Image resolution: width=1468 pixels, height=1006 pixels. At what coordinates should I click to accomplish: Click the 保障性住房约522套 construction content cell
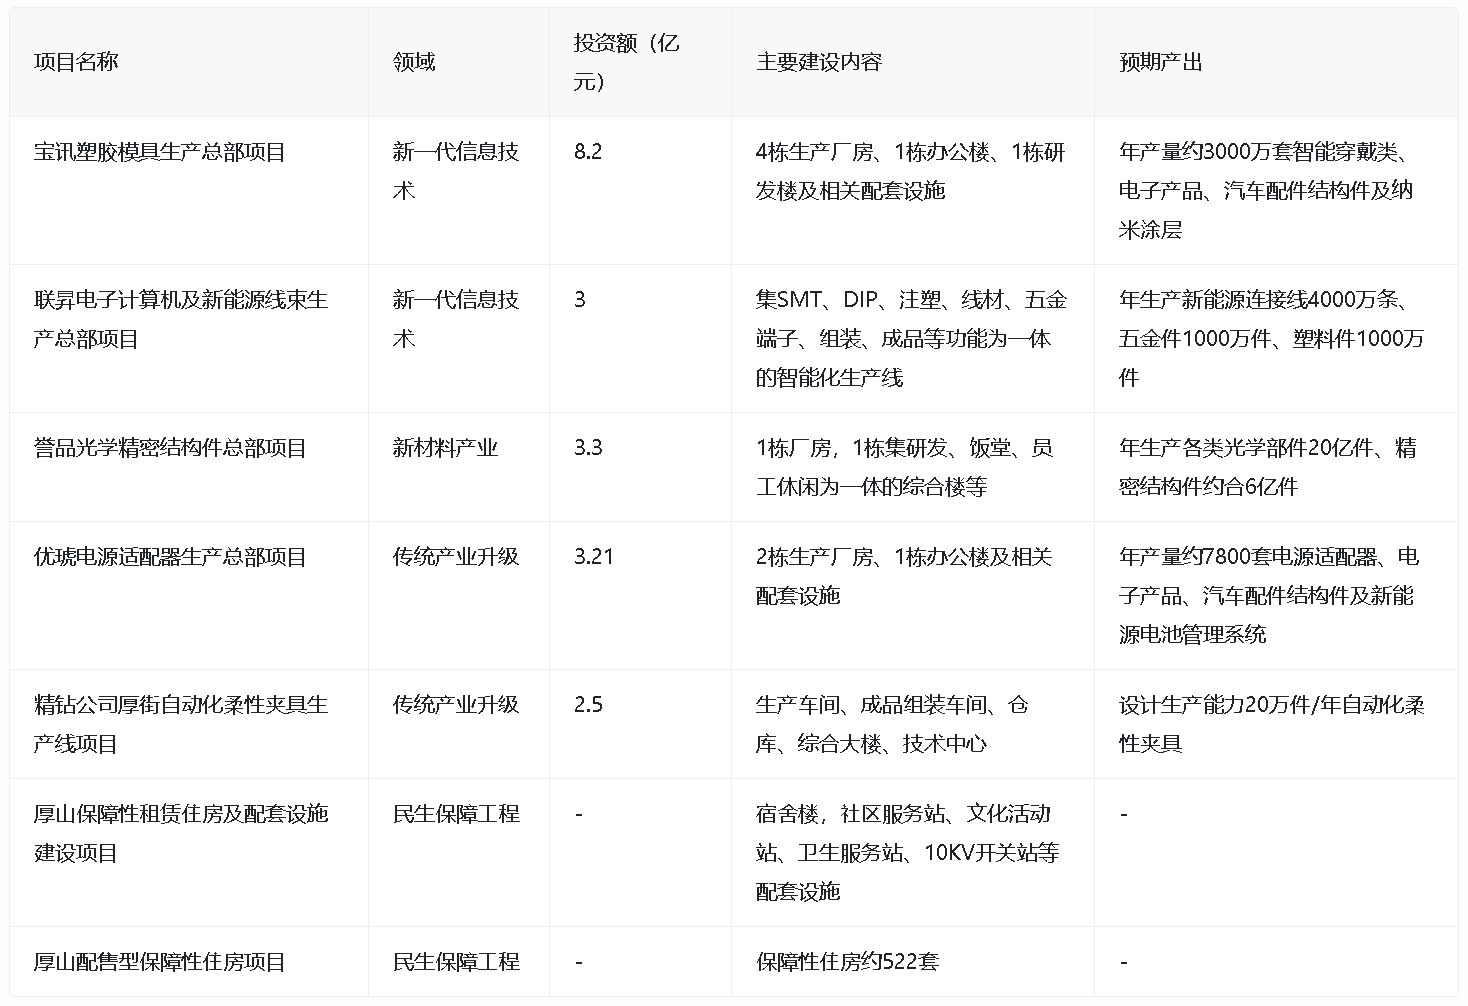point(847,962)
